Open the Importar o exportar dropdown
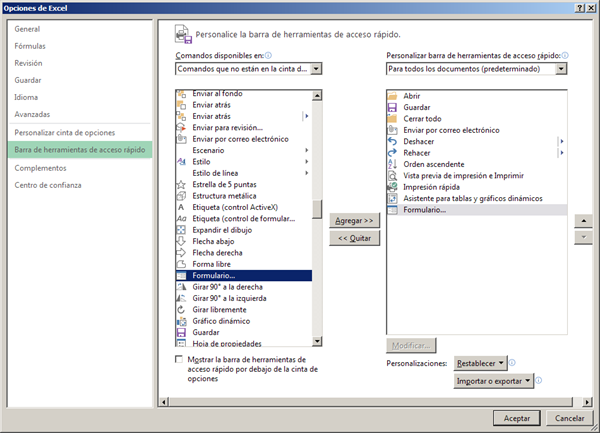This screenshot has height=433, width=600. [x=494, y=381]
